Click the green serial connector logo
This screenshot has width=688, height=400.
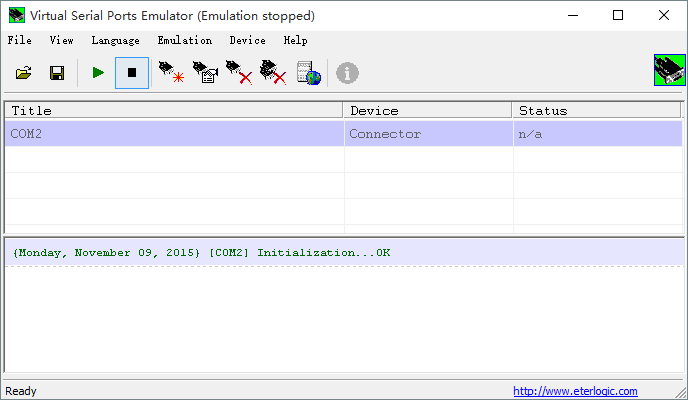tap(670, 70)
